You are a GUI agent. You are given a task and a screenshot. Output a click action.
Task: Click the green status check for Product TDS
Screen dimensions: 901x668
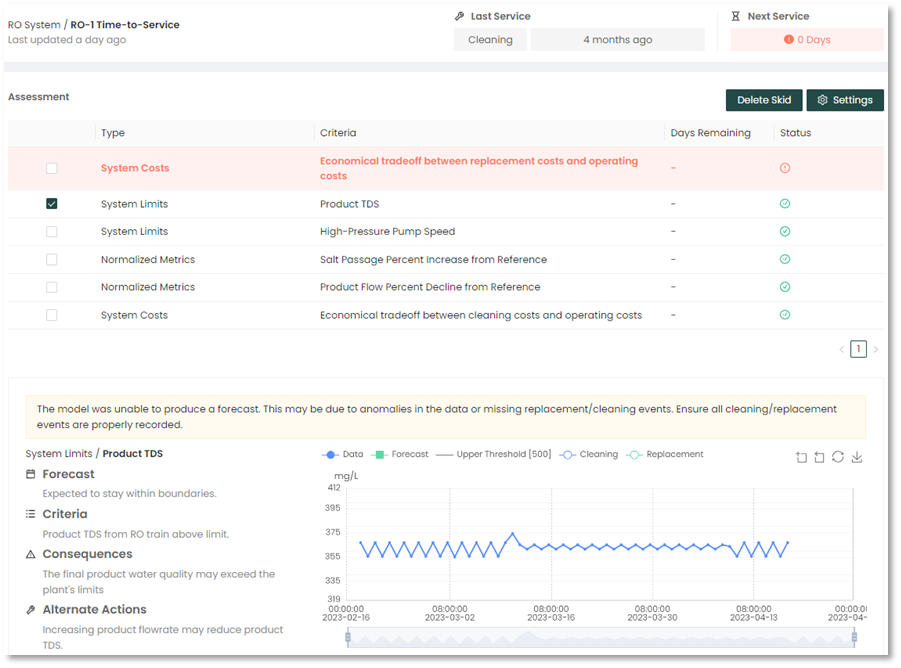coord(784,204)
